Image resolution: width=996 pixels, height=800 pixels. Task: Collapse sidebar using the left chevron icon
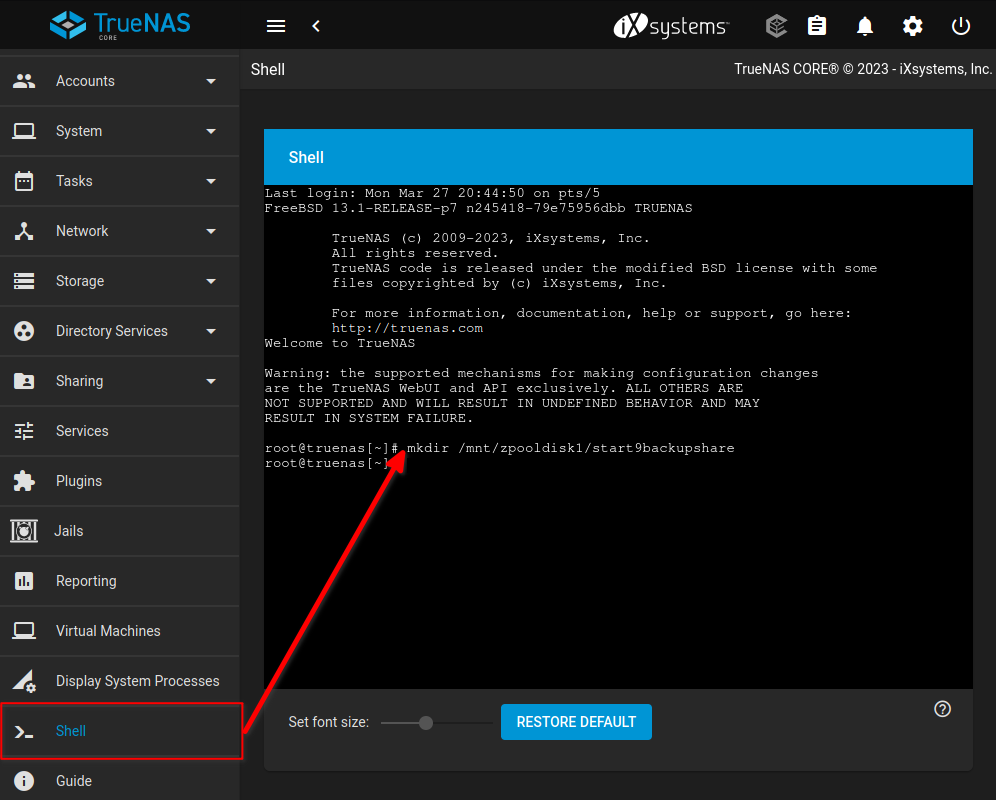(316, 26)
